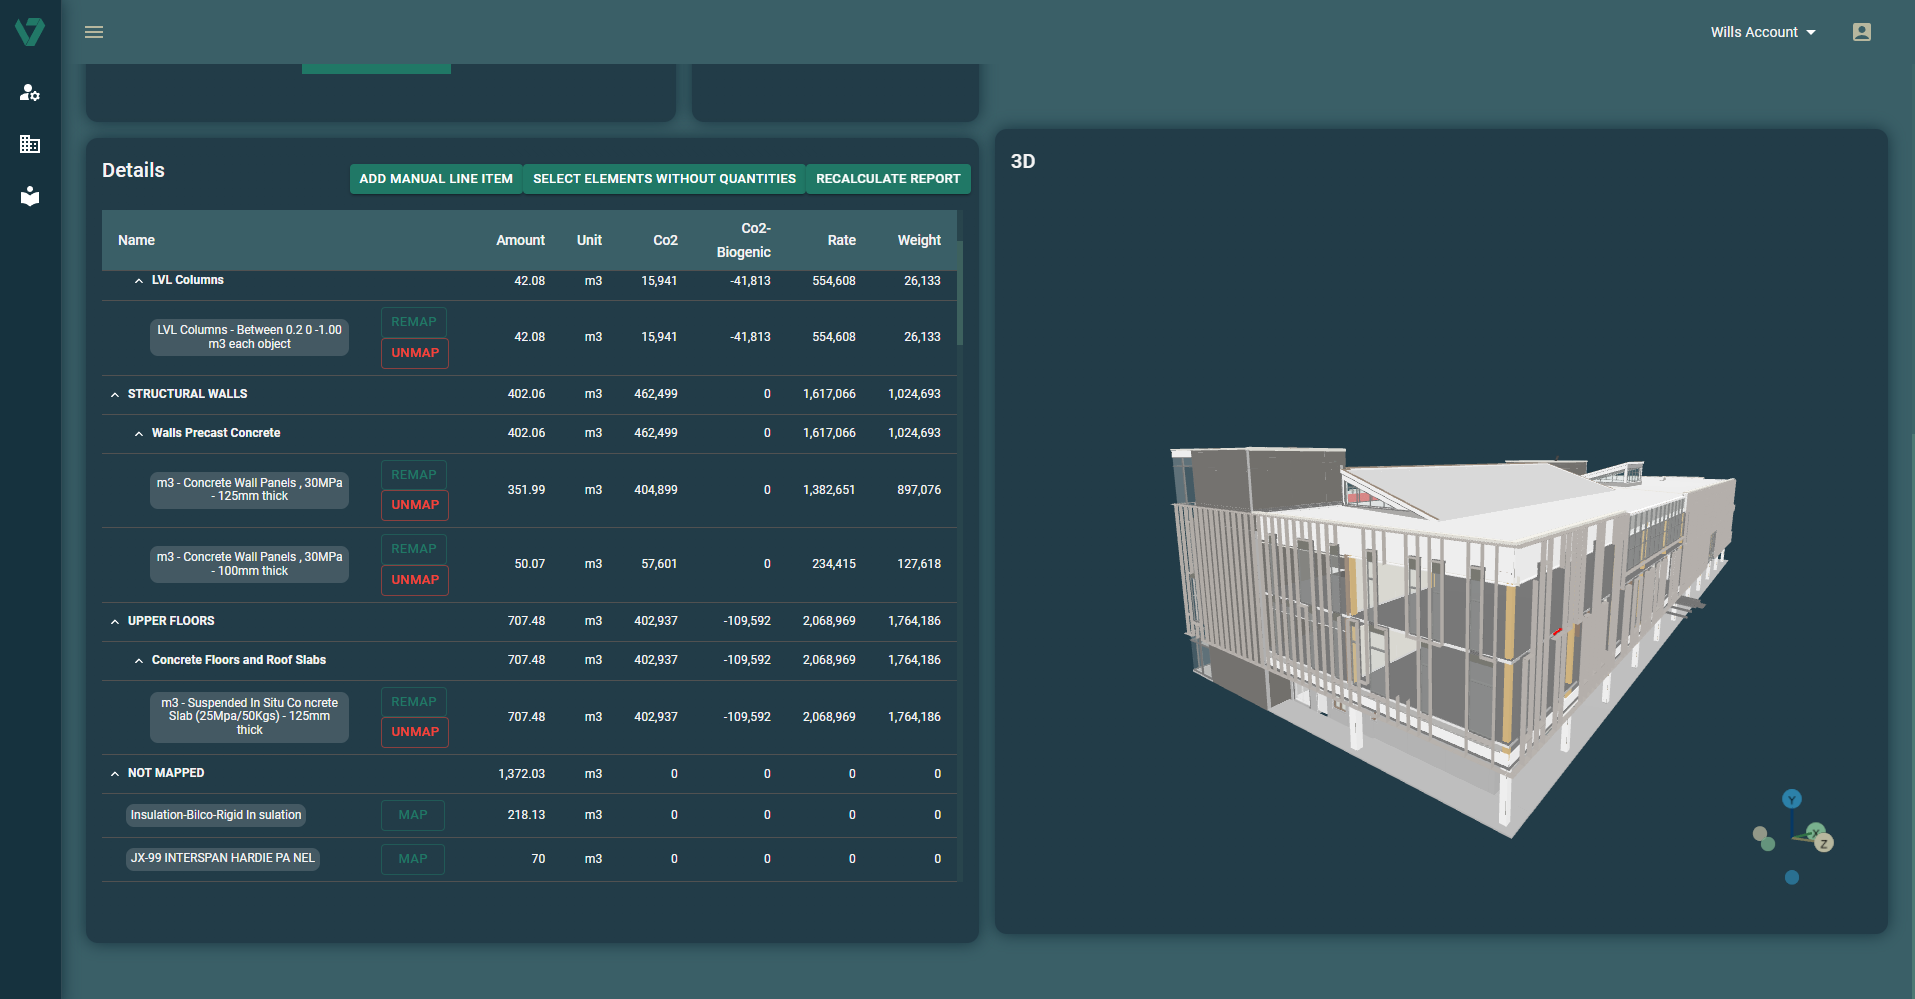This screenshot has width=1915, height=999.
Task: Collapse the UPPER FLOORS group
Action: pyautogui.click(x=115, y=622)
